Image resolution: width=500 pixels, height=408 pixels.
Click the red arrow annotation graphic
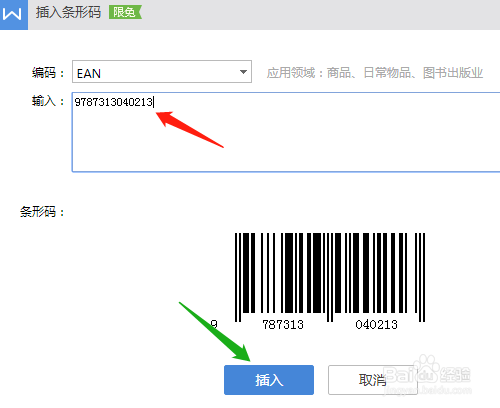[x=189, y=129]
